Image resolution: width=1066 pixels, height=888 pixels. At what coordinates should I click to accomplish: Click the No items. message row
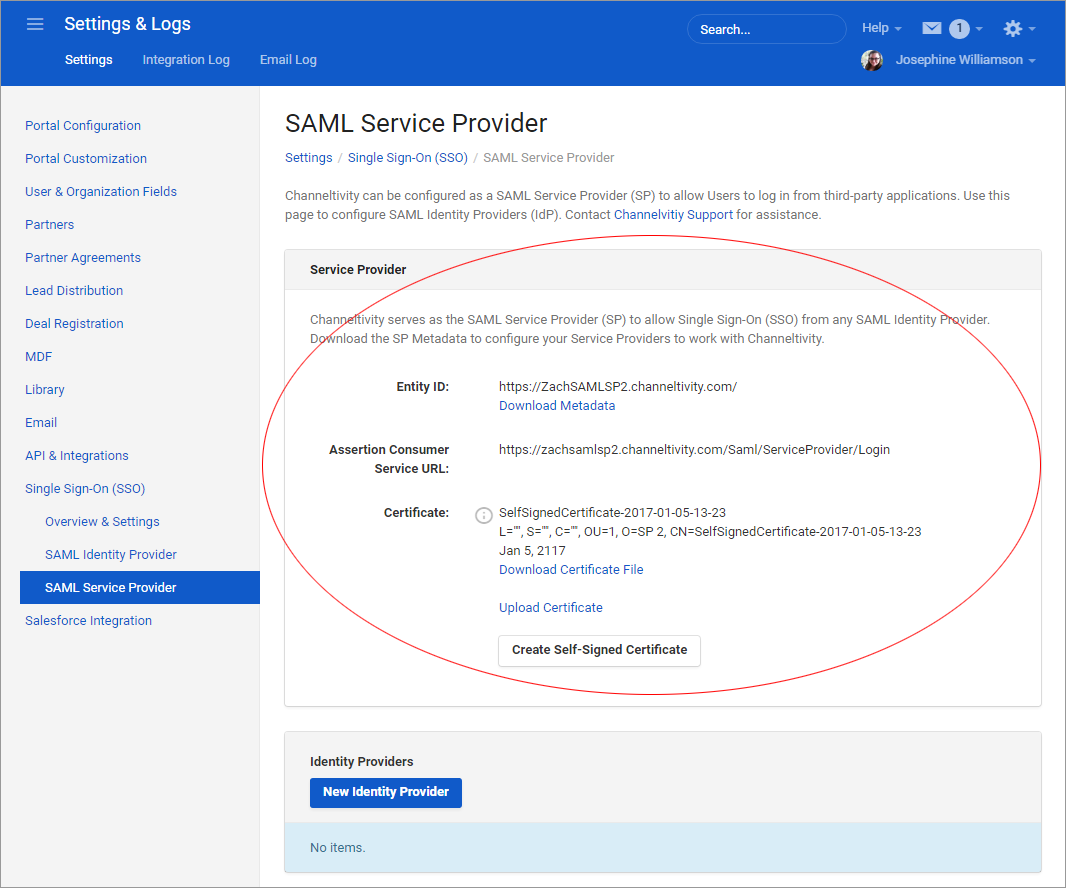click(663, 848)
